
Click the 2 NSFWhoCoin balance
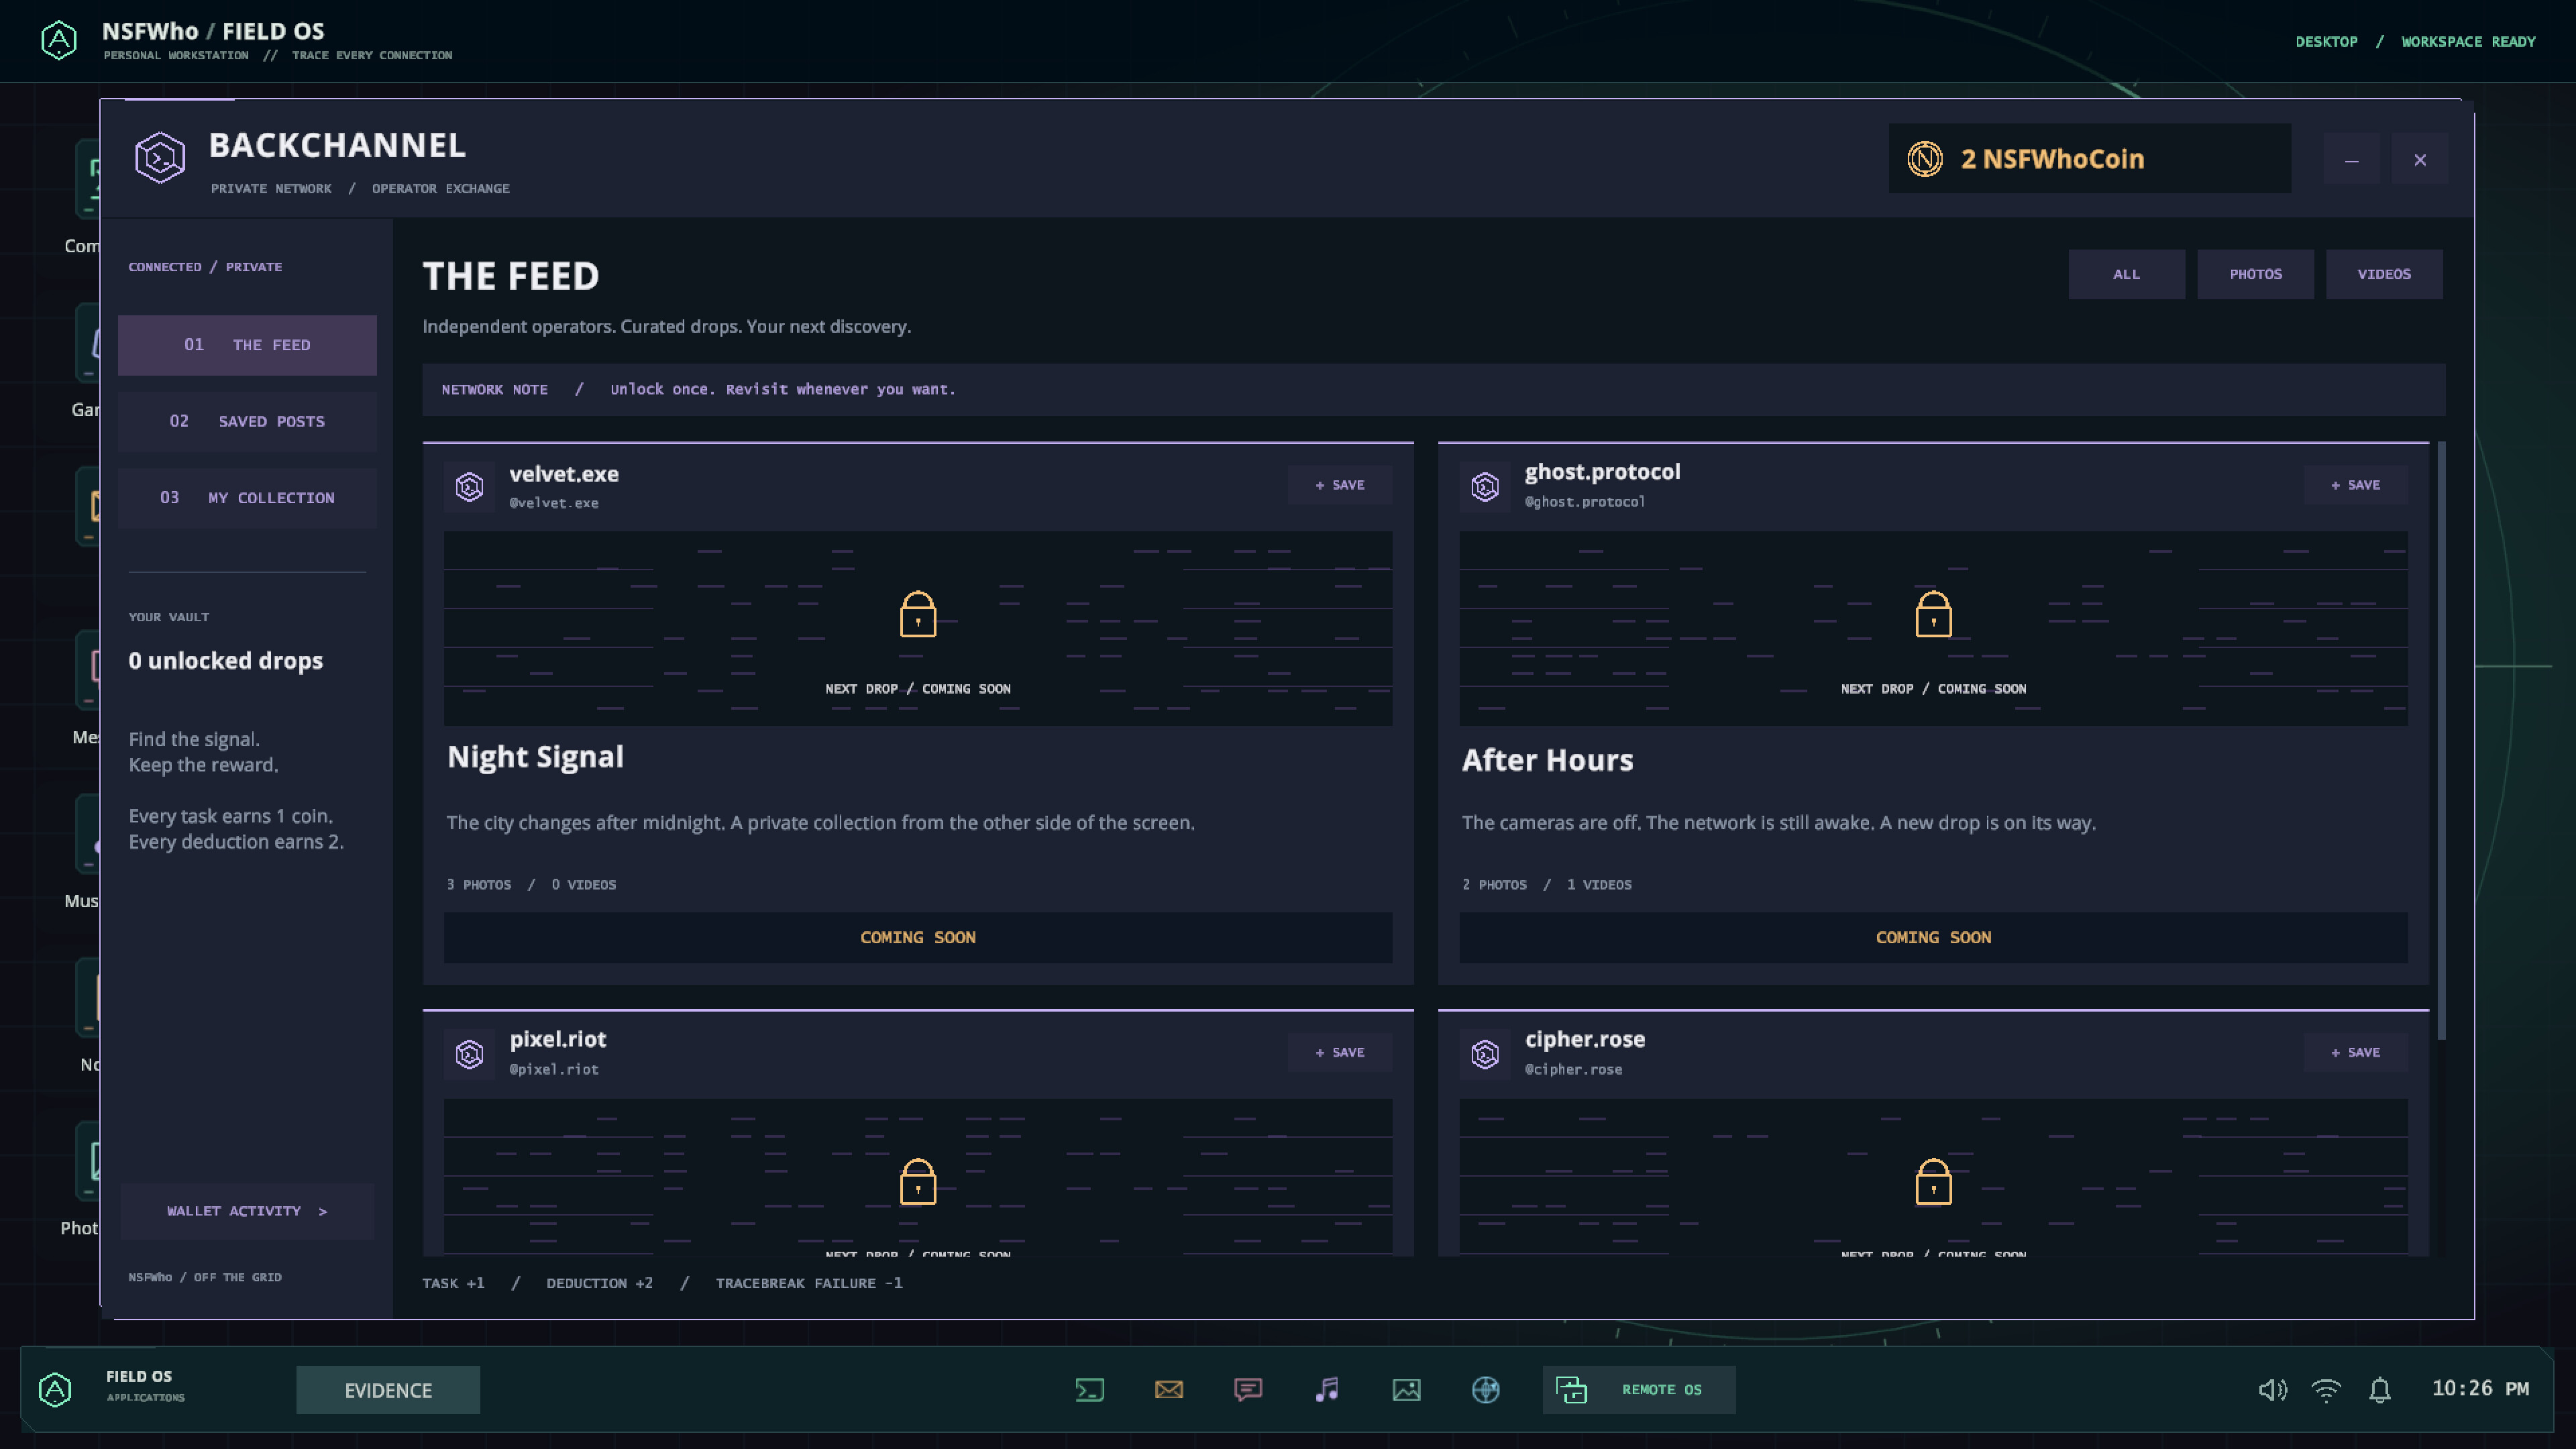coord(2052,159)
